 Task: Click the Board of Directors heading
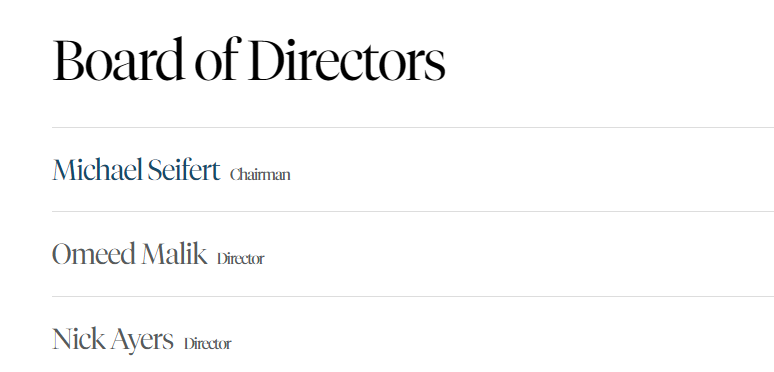[249, 59]
